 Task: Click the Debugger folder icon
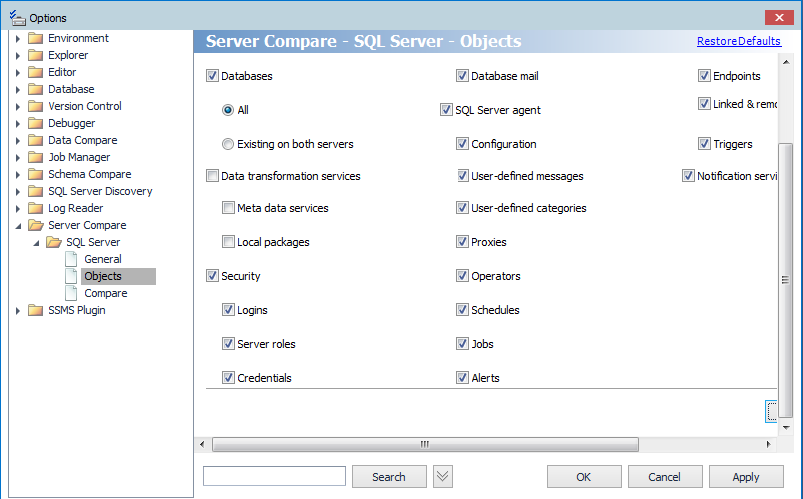(x=35, y=123)
